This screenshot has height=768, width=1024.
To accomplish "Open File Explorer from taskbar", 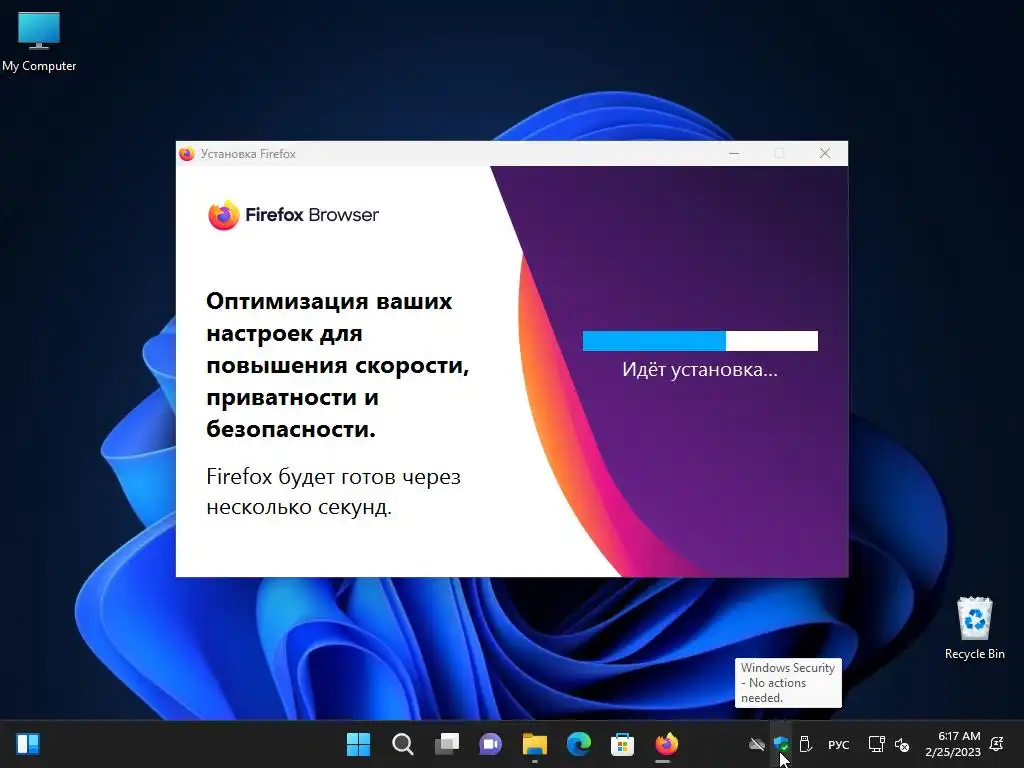I will 534,744.
